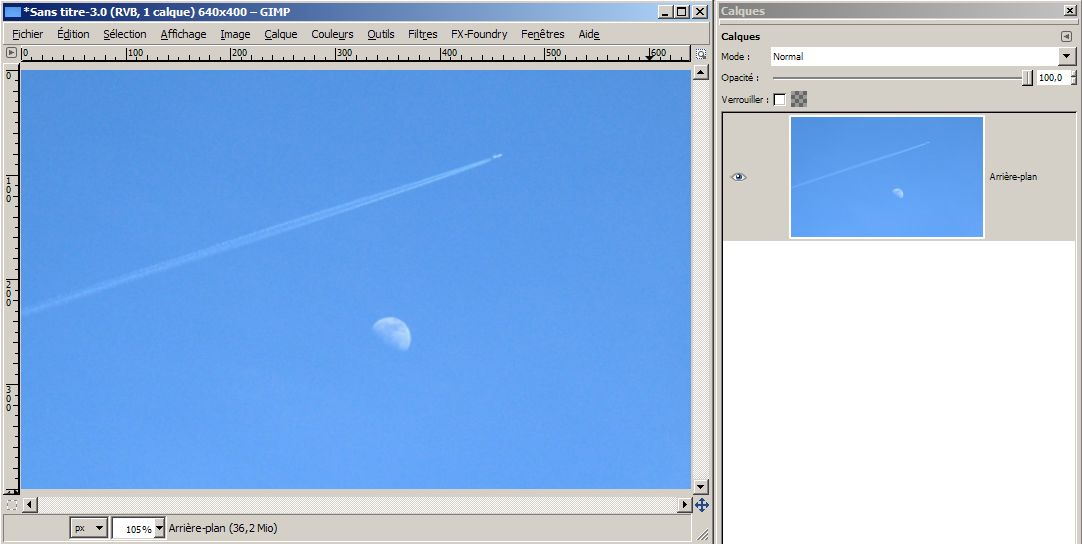Click the Arrière-plan layer thumbnail
Screen dimensions: 1082x544
(886, 177)
